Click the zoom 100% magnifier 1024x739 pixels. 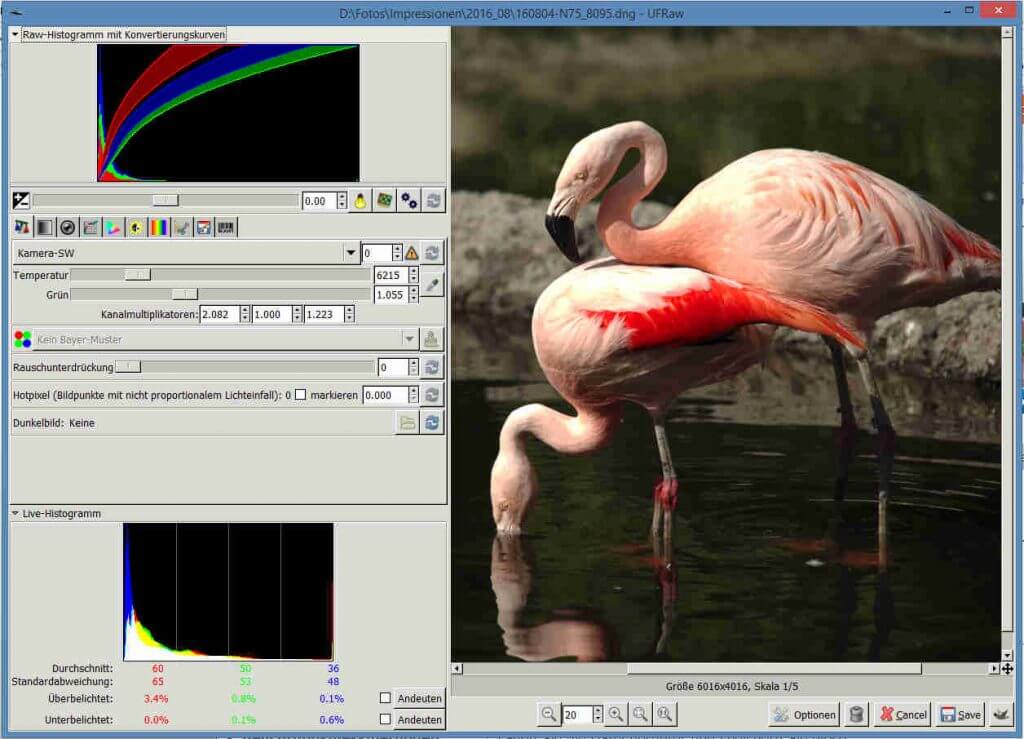[665, 714]
